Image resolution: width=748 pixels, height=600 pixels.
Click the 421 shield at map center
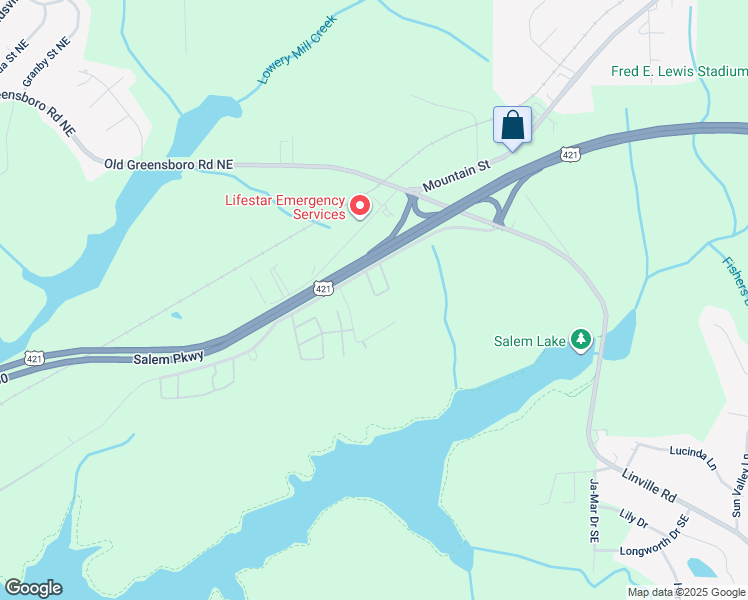coord(323,288)
